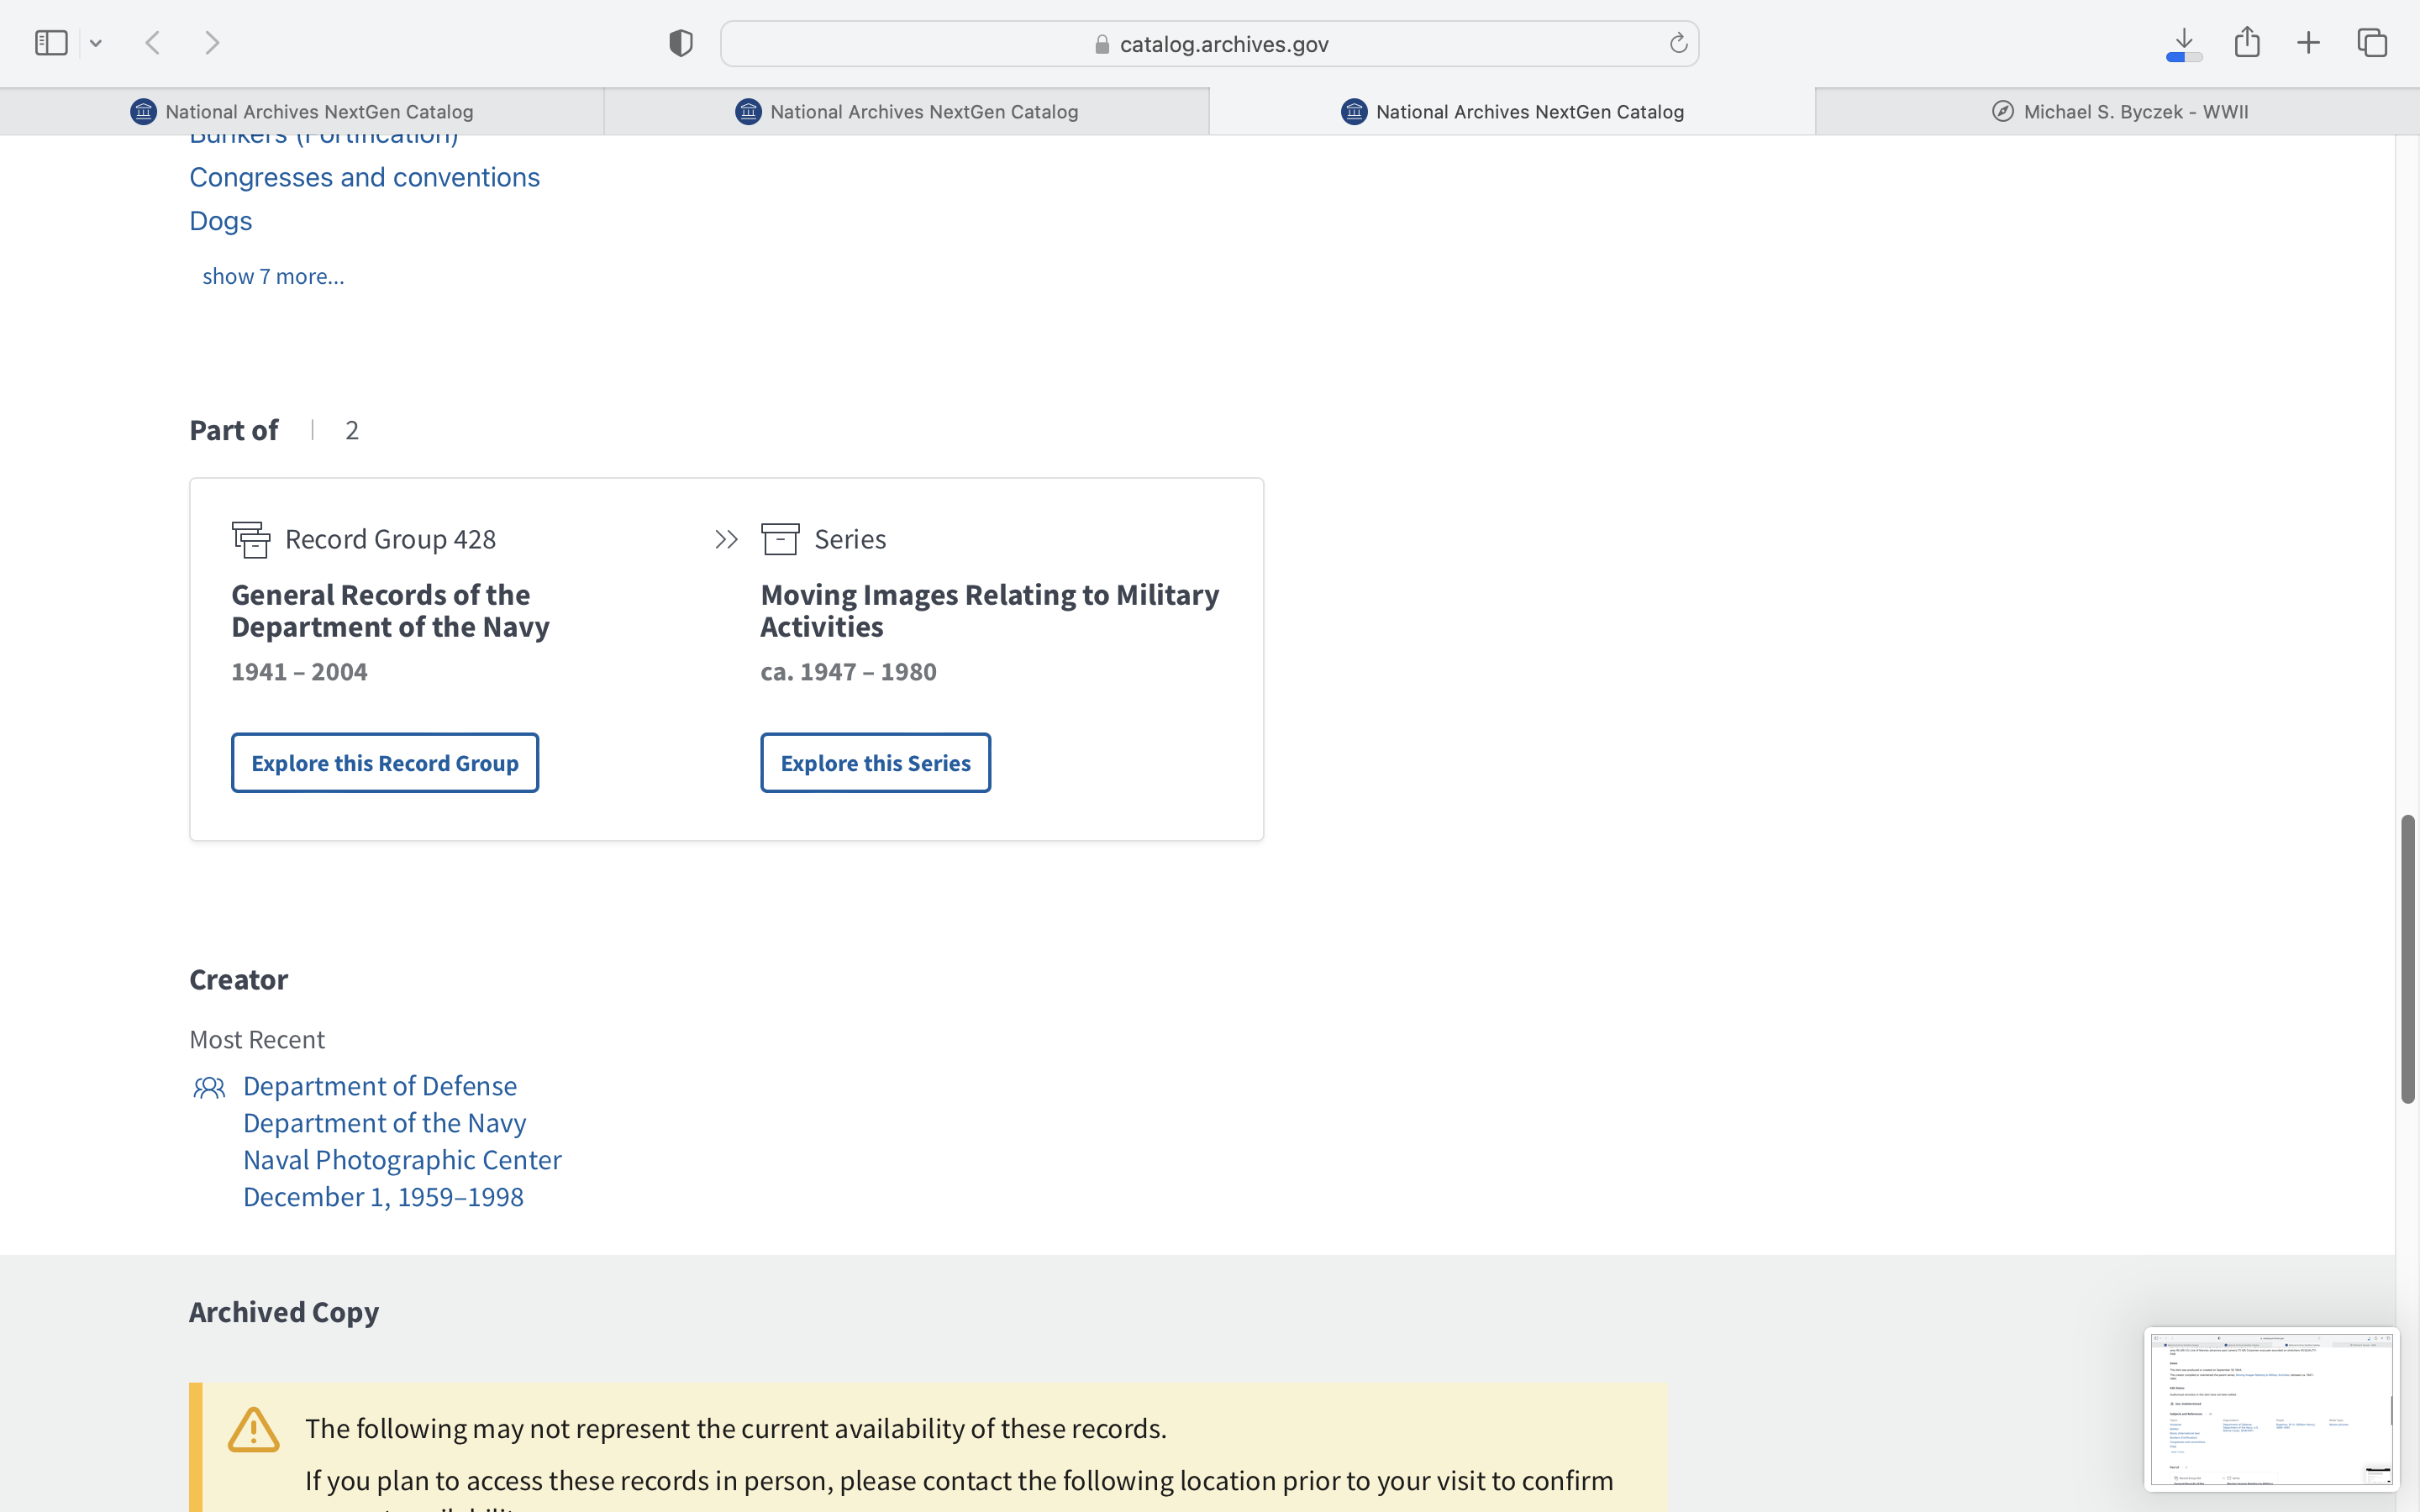Expand the "show 7 more..." subjects list

(273, 277)
